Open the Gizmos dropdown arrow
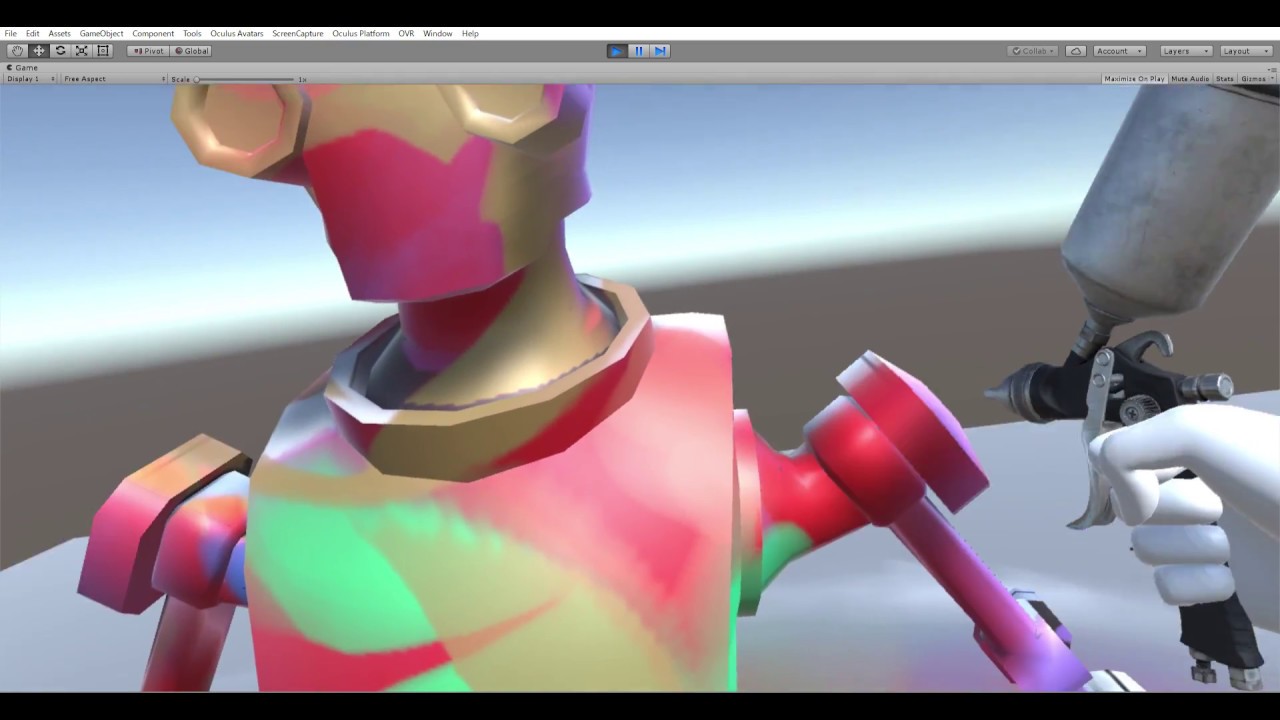 click(1271, 79)
